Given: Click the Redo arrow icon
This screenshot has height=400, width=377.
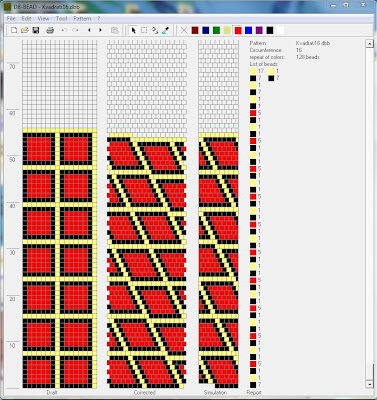Looking at the screenshot, I should tap(76, 30).
